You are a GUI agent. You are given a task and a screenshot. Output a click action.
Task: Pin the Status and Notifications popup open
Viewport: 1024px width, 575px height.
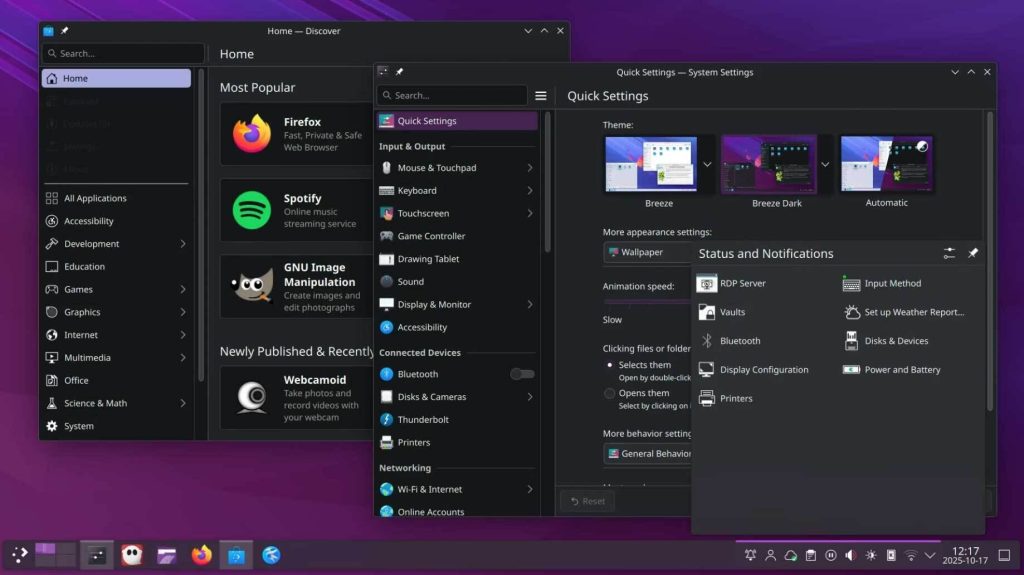pos(973,254)
